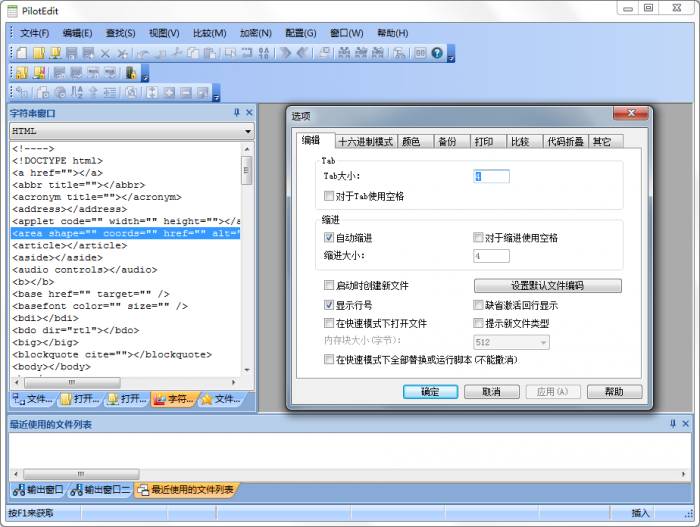Click the string list vertical scrollbar thumb
Screen dimensions: 700x527
[x=246, y=170]
